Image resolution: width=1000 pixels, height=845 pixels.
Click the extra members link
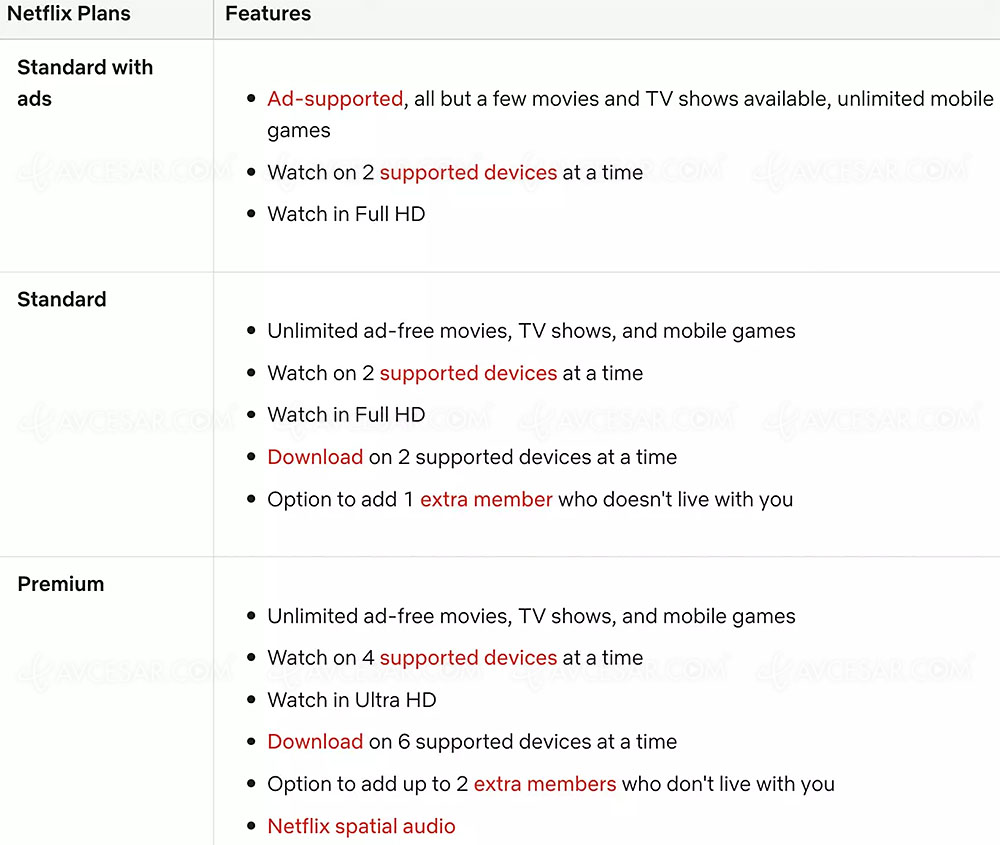click(x=545, y=783)
